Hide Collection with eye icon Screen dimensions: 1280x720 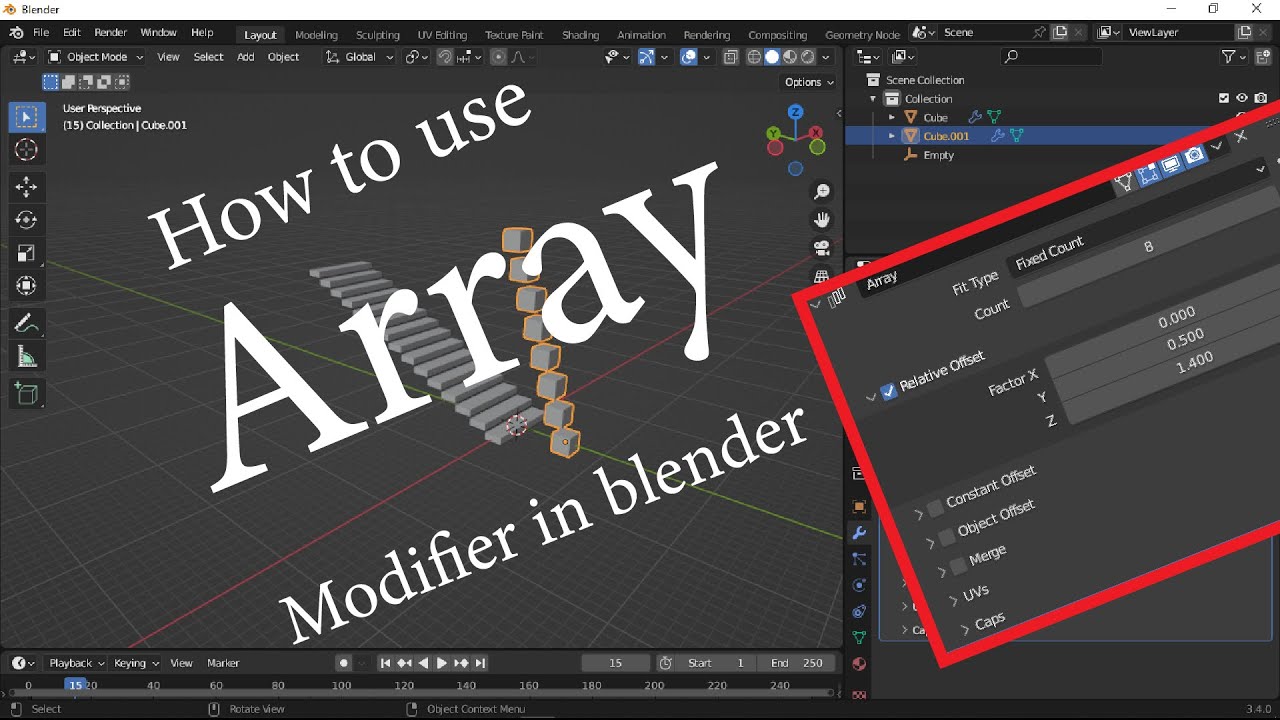1242,98
